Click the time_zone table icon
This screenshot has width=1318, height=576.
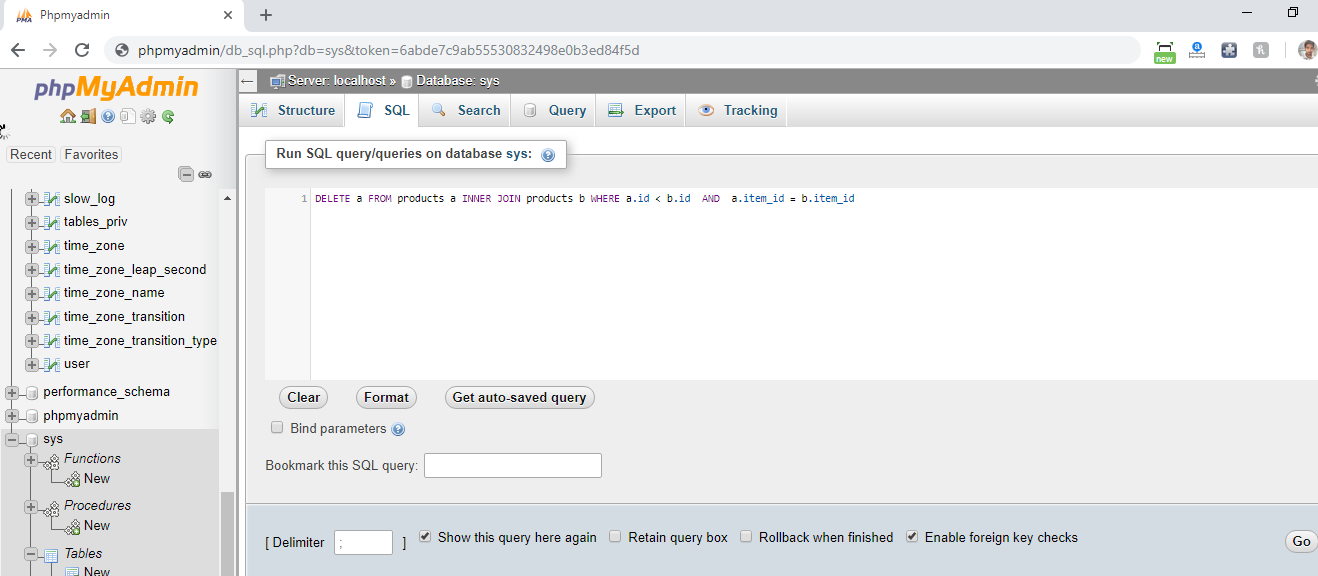pos(52,246)
